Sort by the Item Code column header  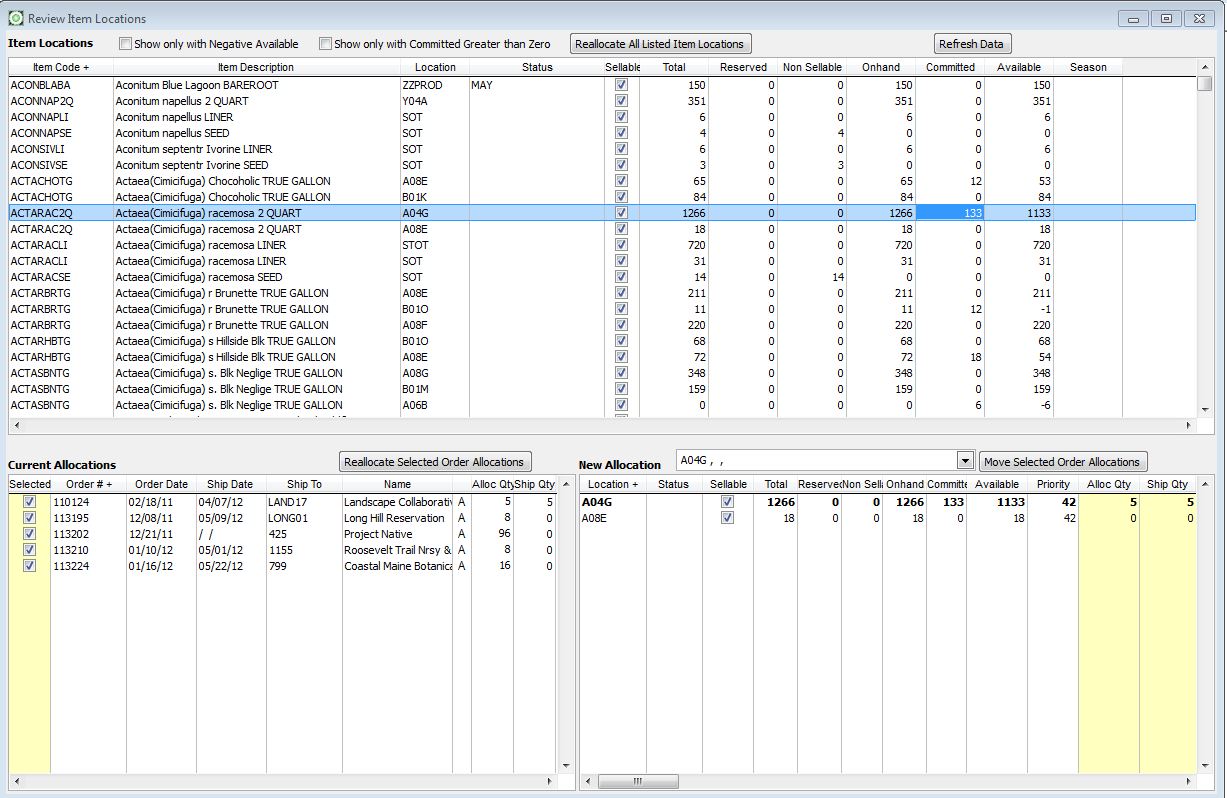[x=61, y=67]
